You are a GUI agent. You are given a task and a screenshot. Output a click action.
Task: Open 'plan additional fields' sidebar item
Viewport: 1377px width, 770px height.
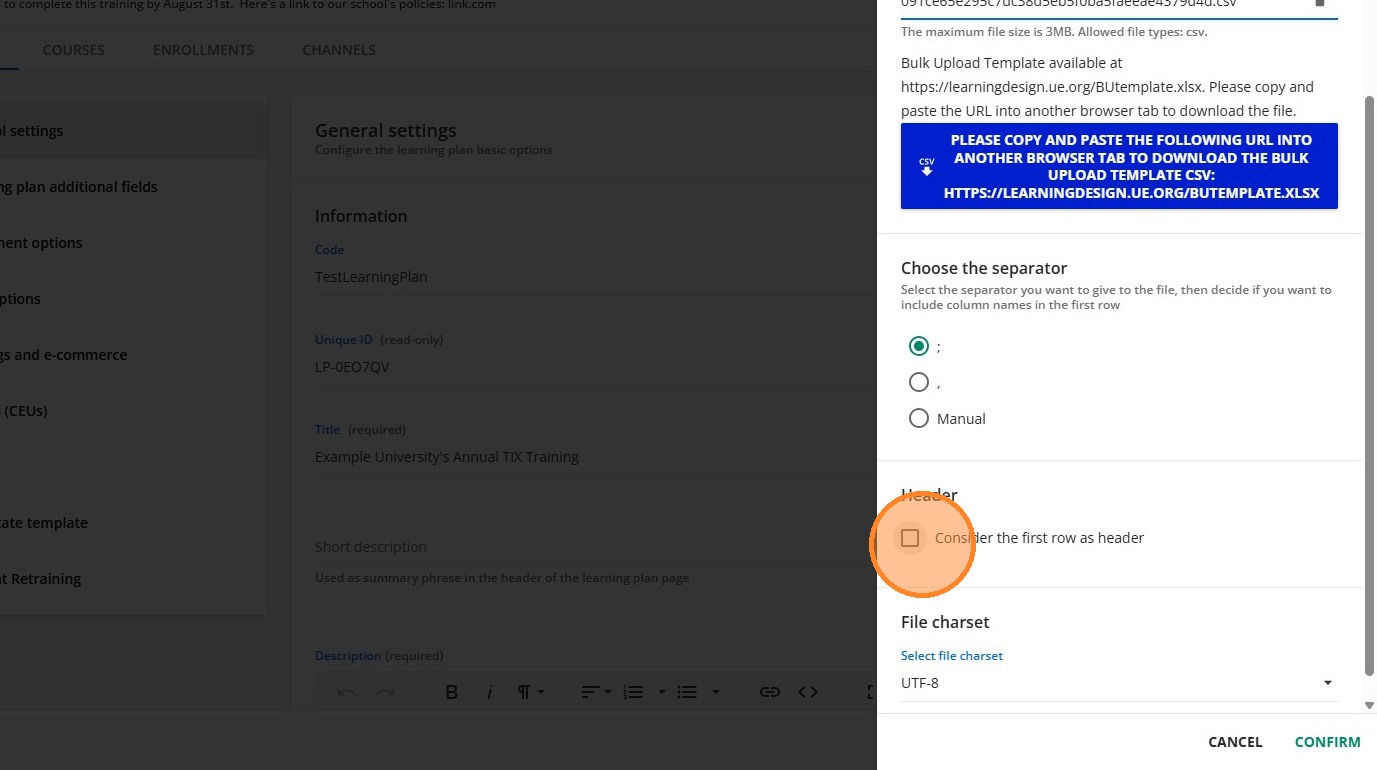(134, 187)
